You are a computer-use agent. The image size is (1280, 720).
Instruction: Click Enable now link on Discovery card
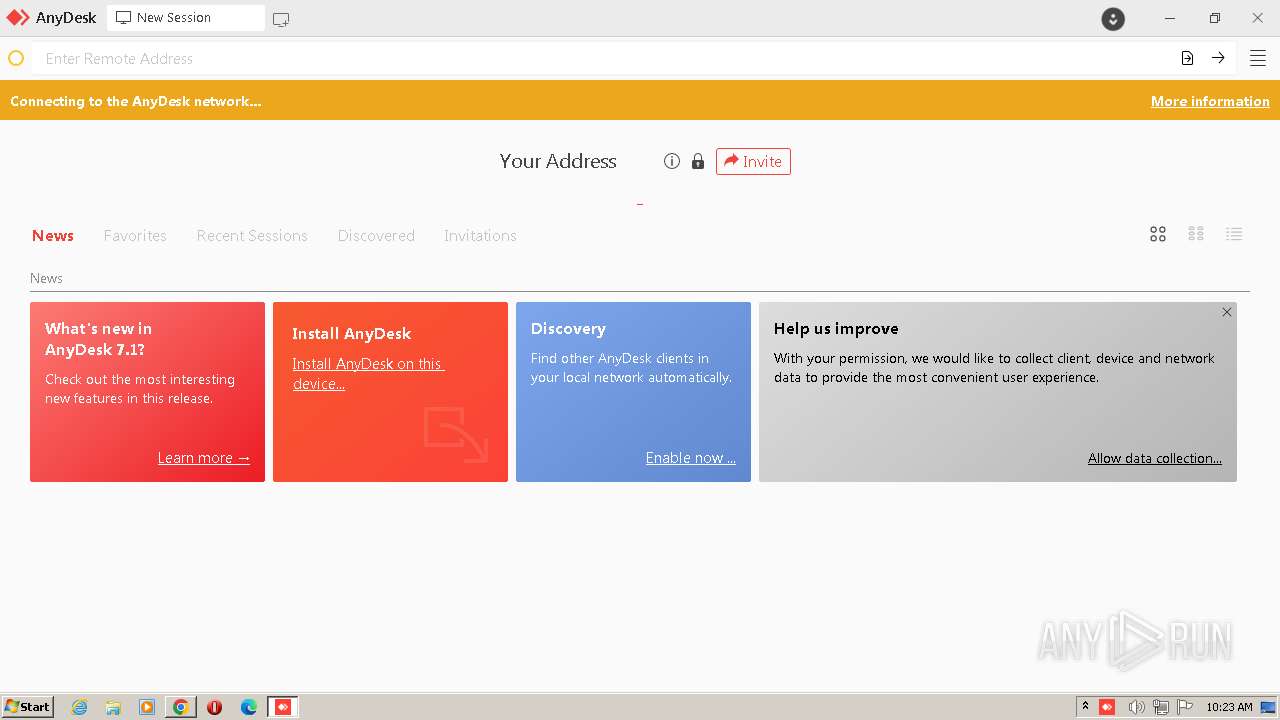pyautogui.click(x=690, y=458)
